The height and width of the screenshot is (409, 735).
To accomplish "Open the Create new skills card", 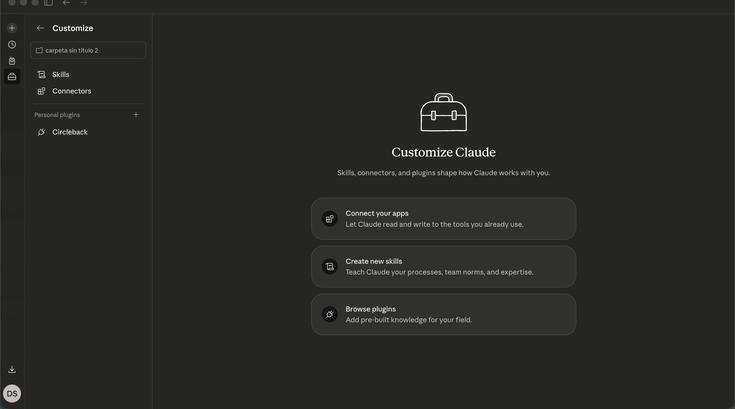I will [443, 267].
